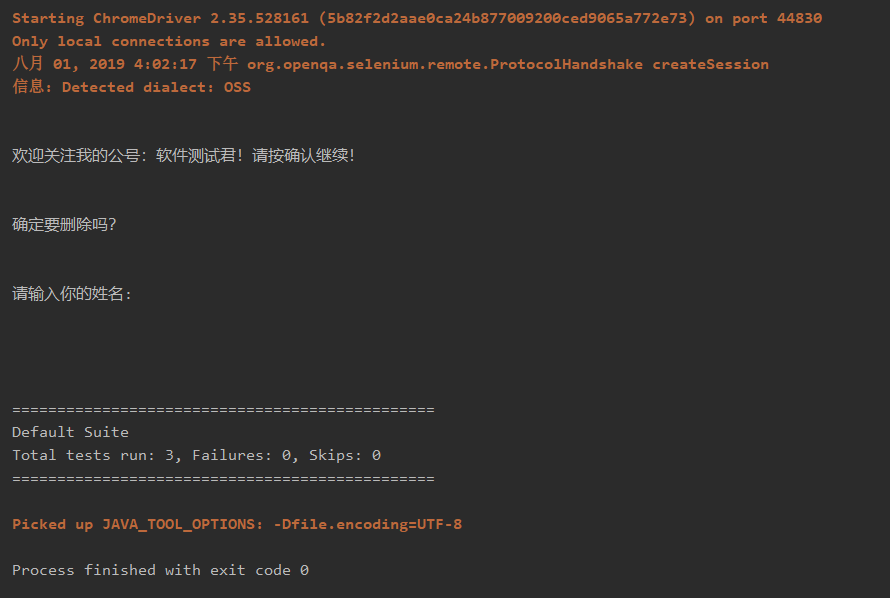
Task: Click the org.openqa.selenium.remote.ProtocolHandshake class name
Action: (x=445, y=64)
